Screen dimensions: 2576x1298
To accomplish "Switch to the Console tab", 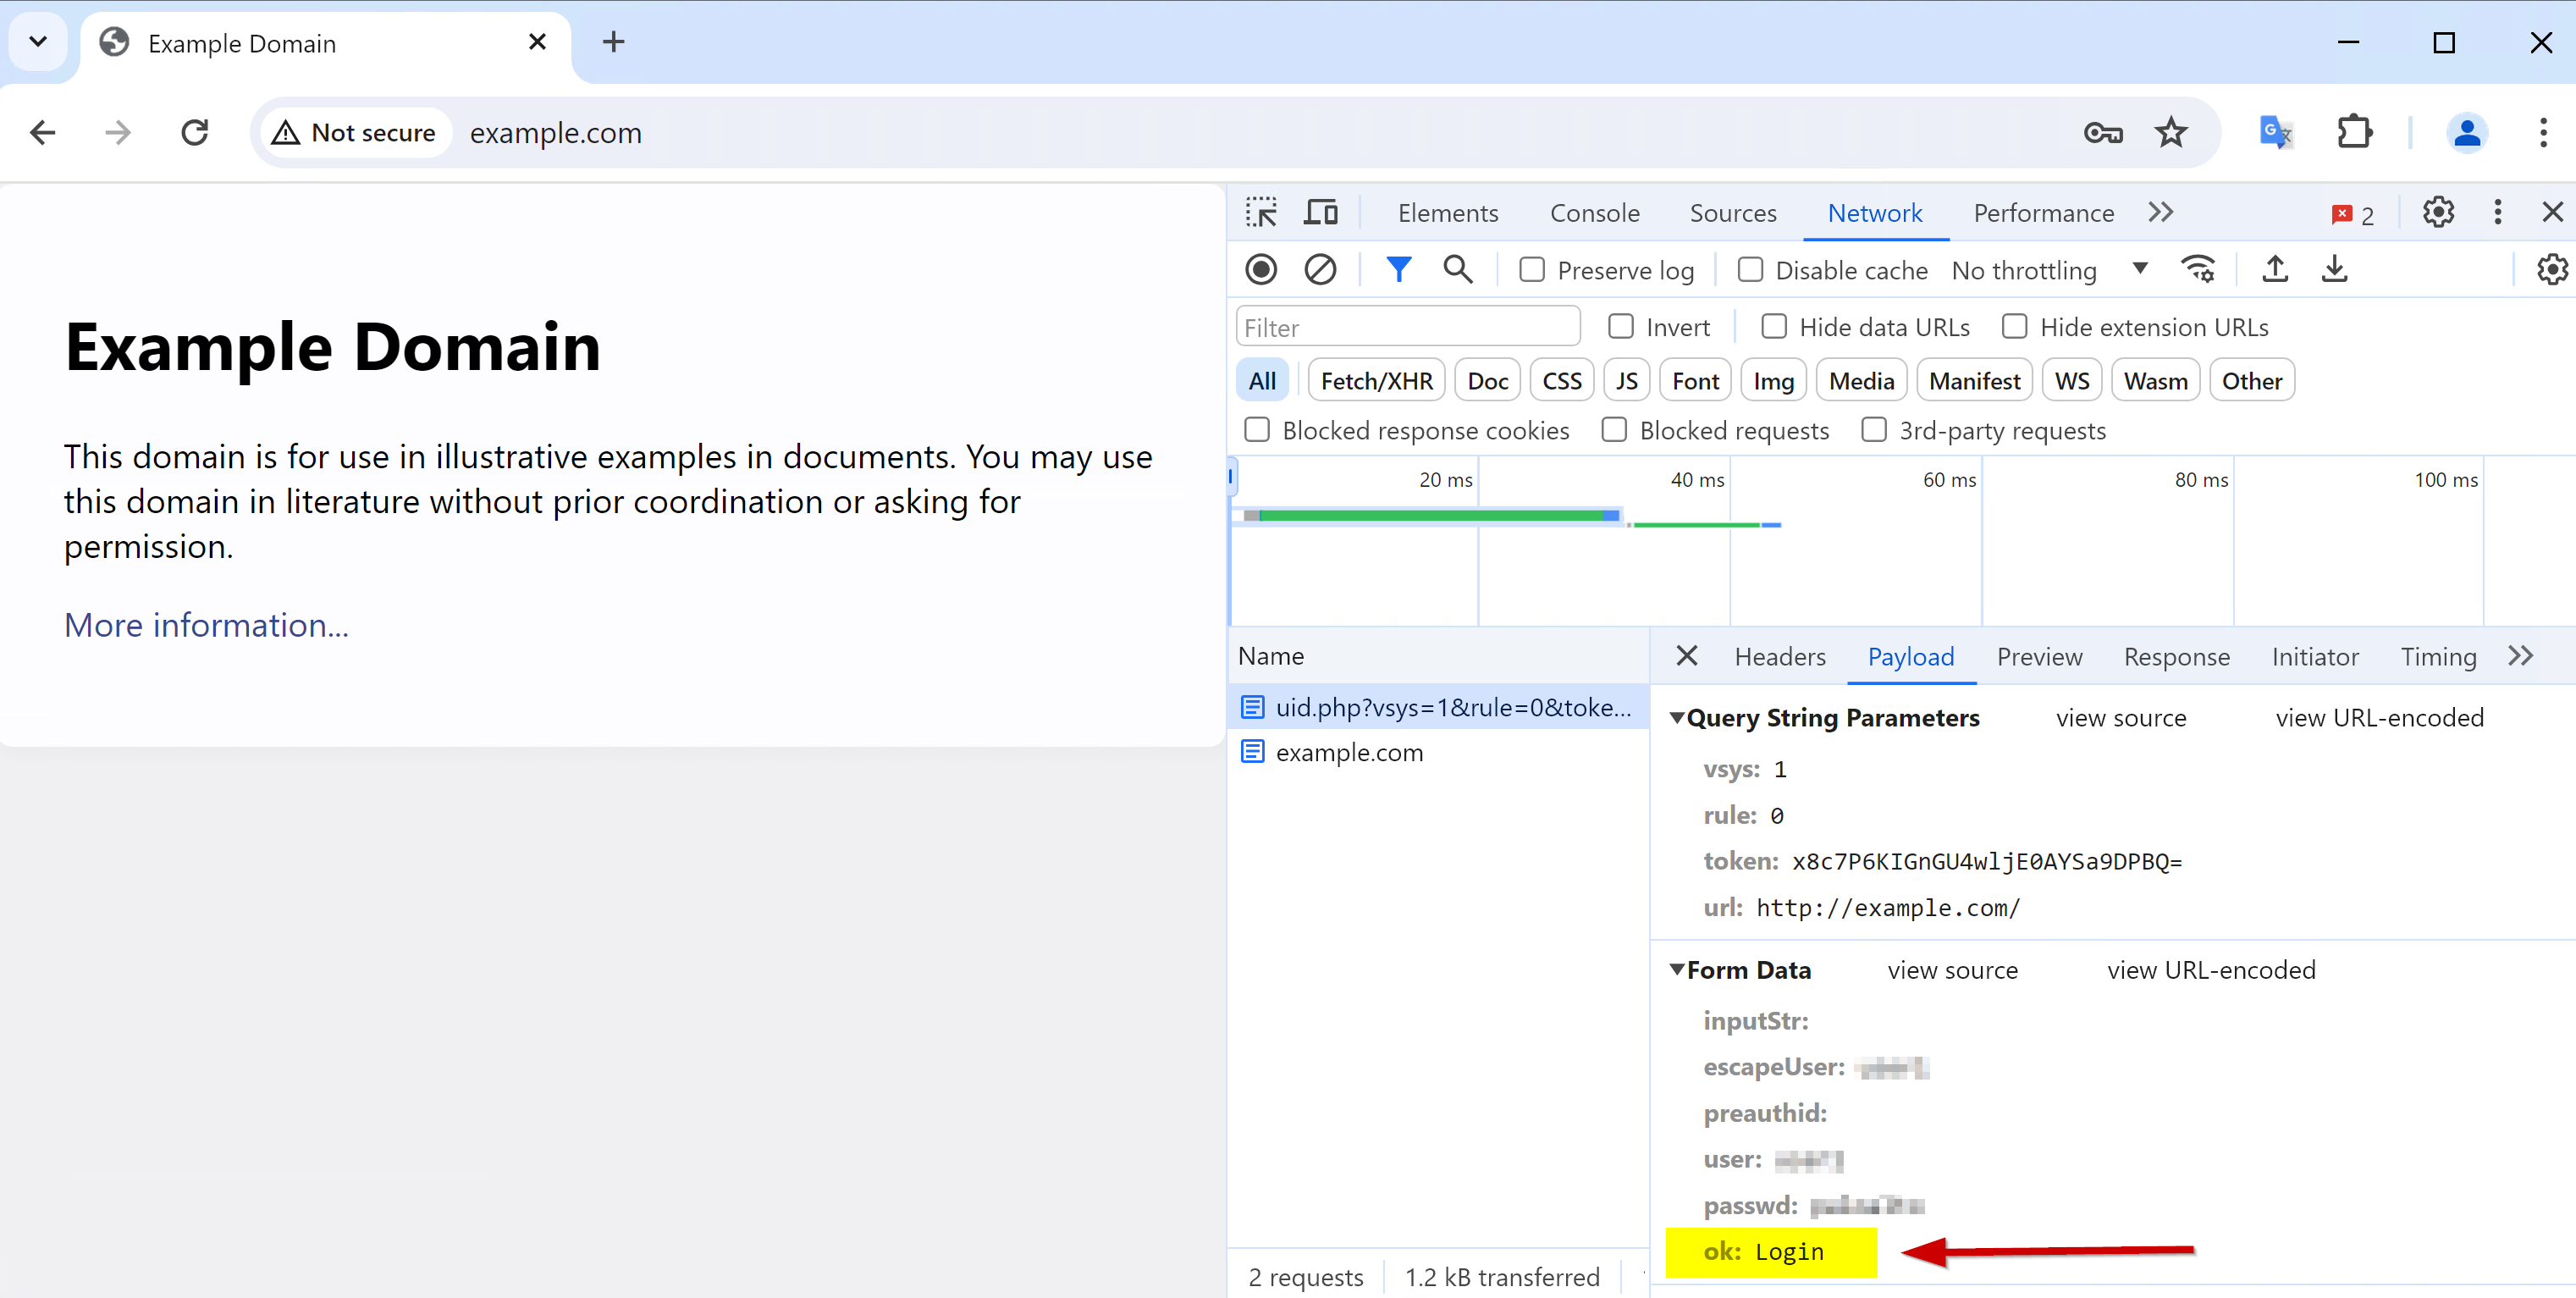I will point(1594,213).
